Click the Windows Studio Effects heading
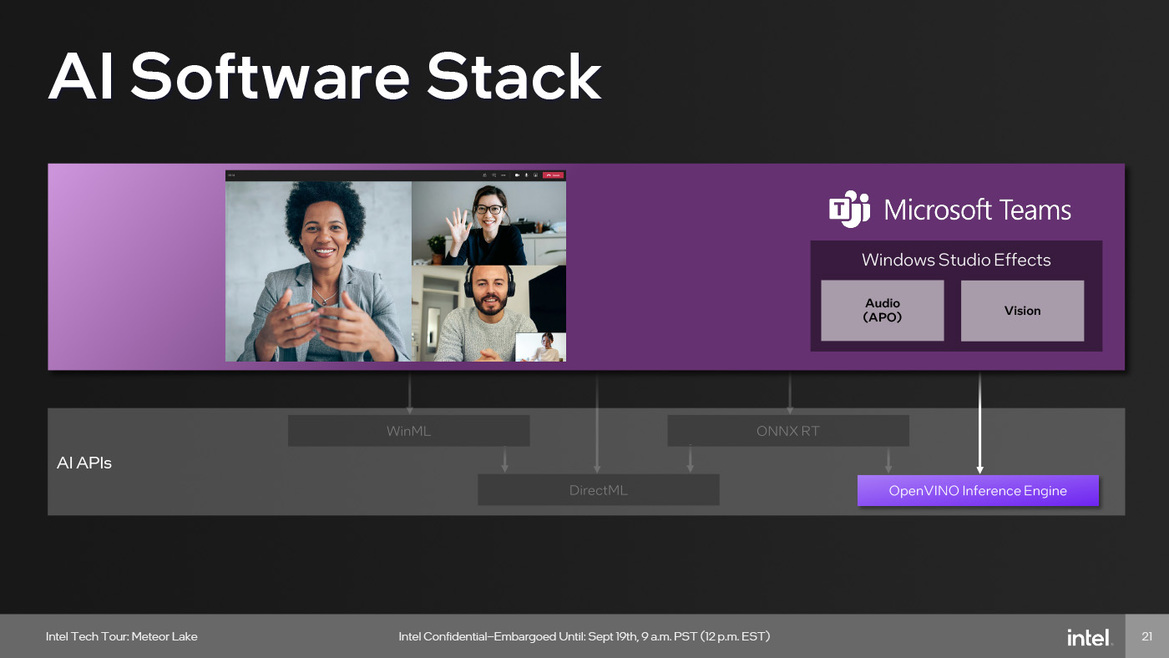The height and width of the screenshot is (658, 1169). [x=957, y=259]
